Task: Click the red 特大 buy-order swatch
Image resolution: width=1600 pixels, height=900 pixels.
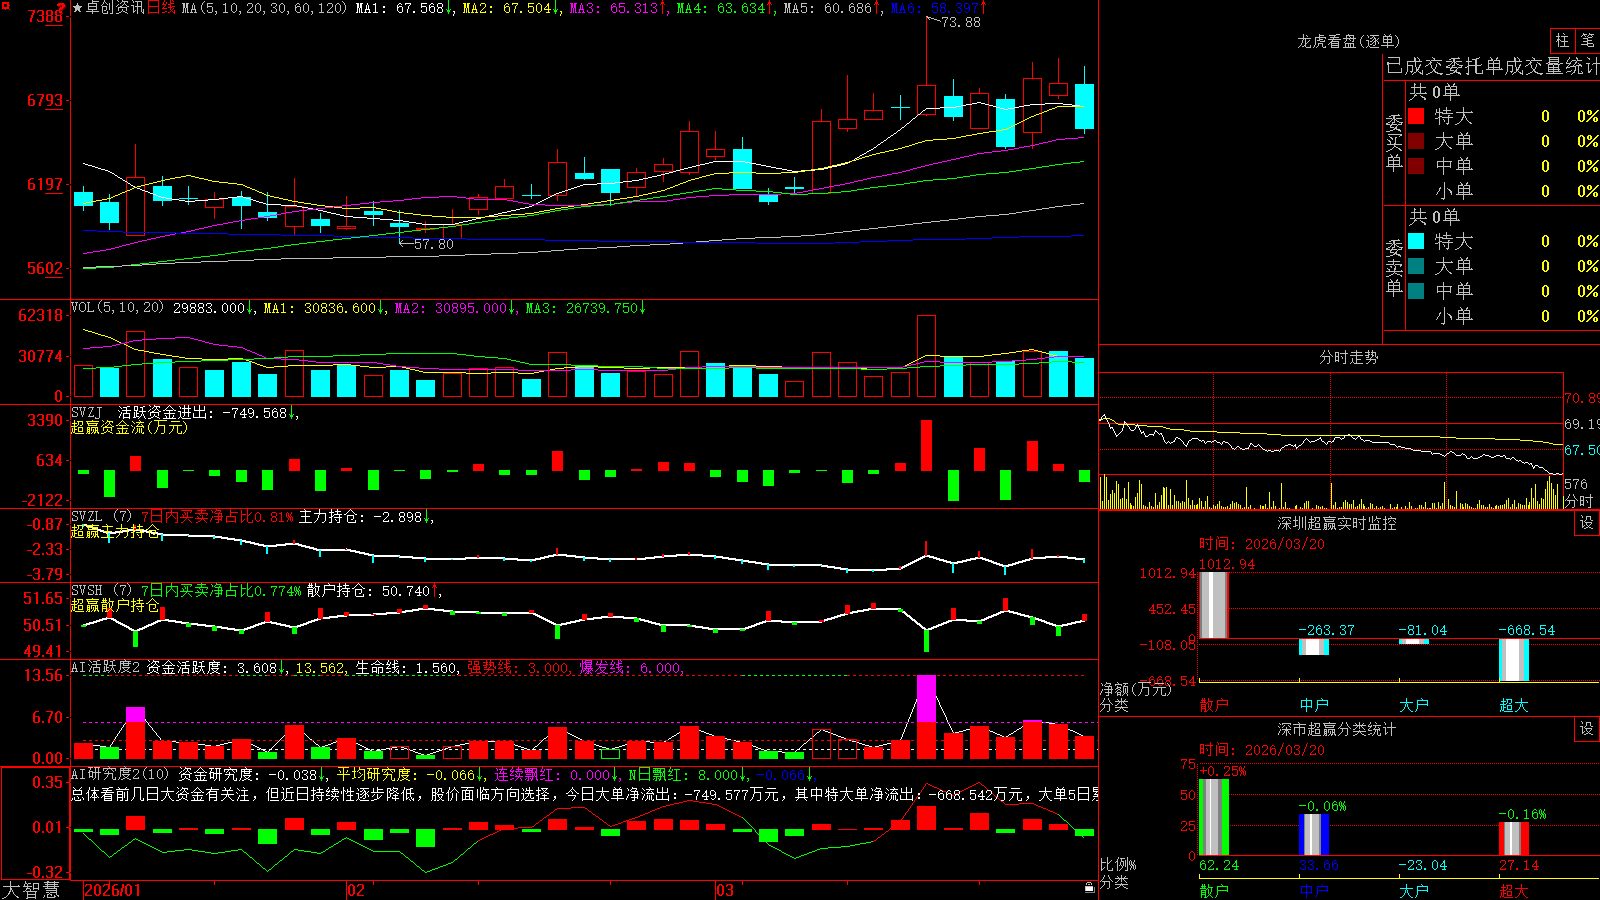Action: [x=1416, y=116]
